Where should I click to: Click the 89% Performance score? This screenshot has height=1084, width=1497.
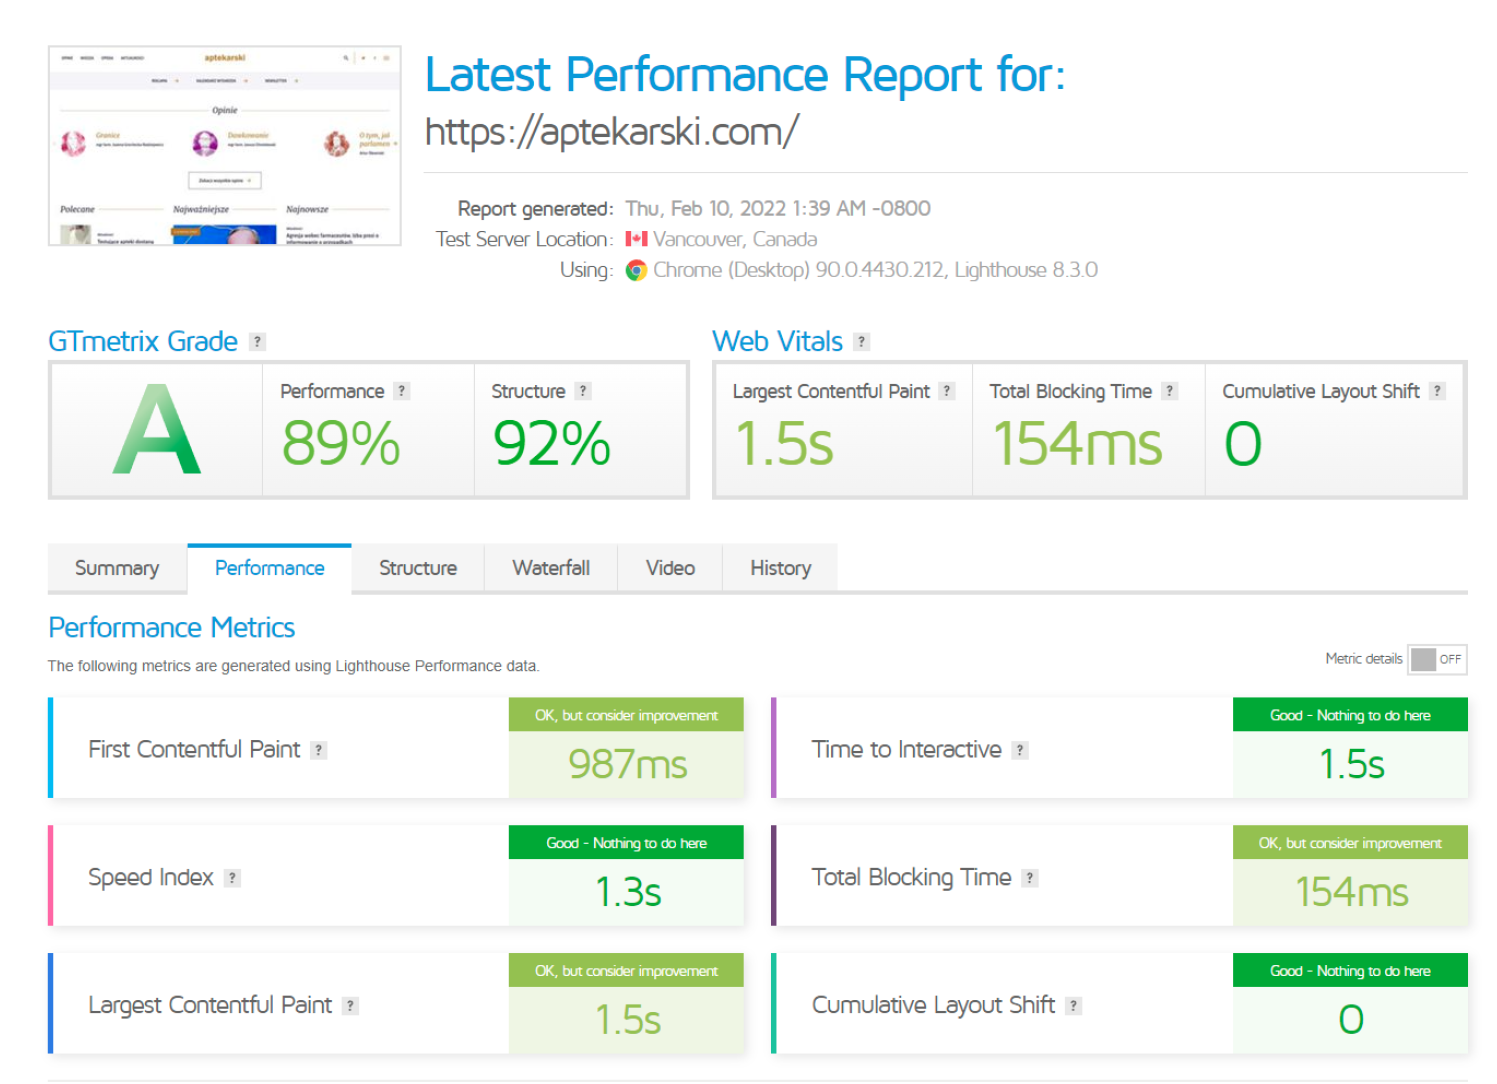point(341,443)
